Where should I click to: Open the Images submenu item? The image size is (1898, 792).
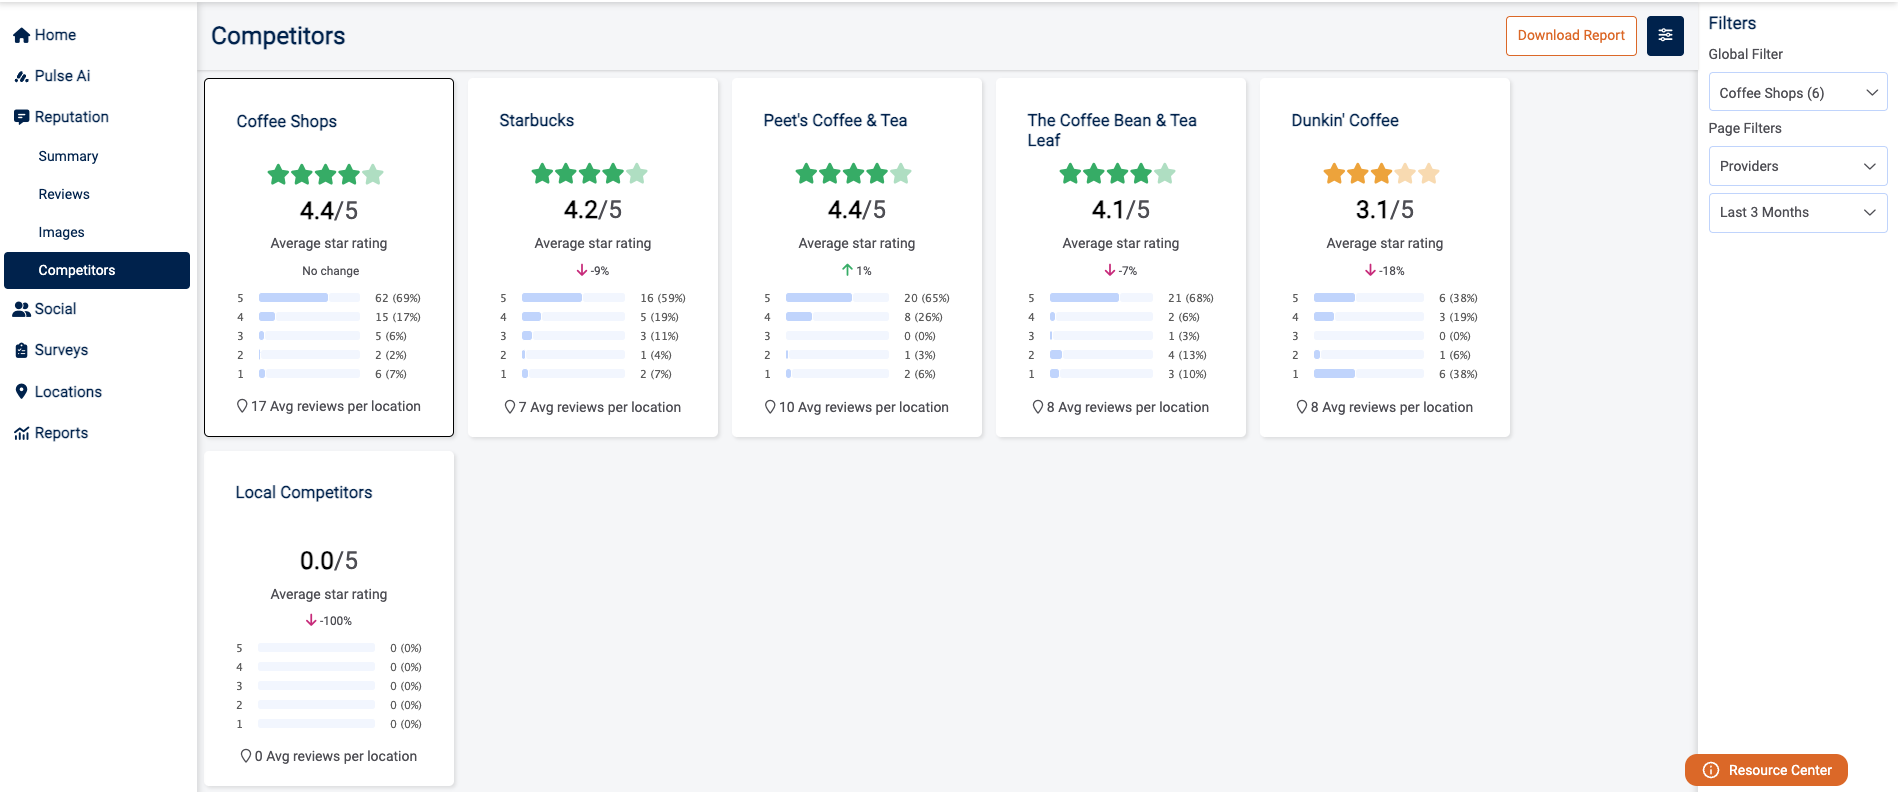tap(61, 232)
